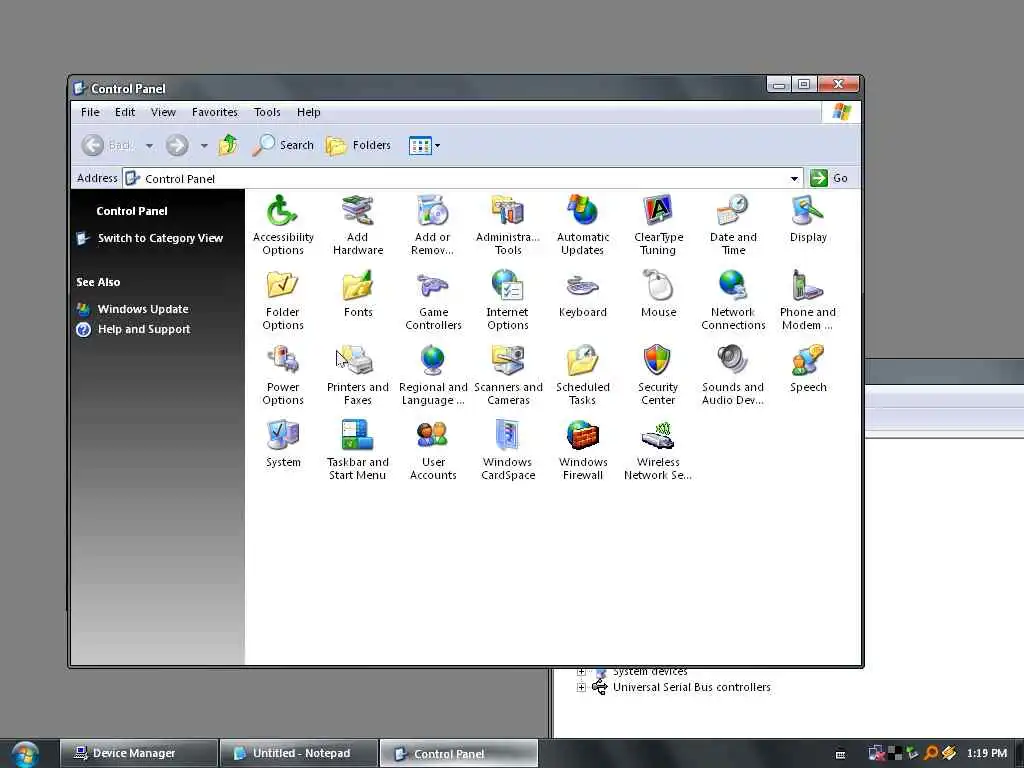The width and height of the screenshot is (1024, 768).
Task: Open Game Controllers icon
Action: [432, 300]
